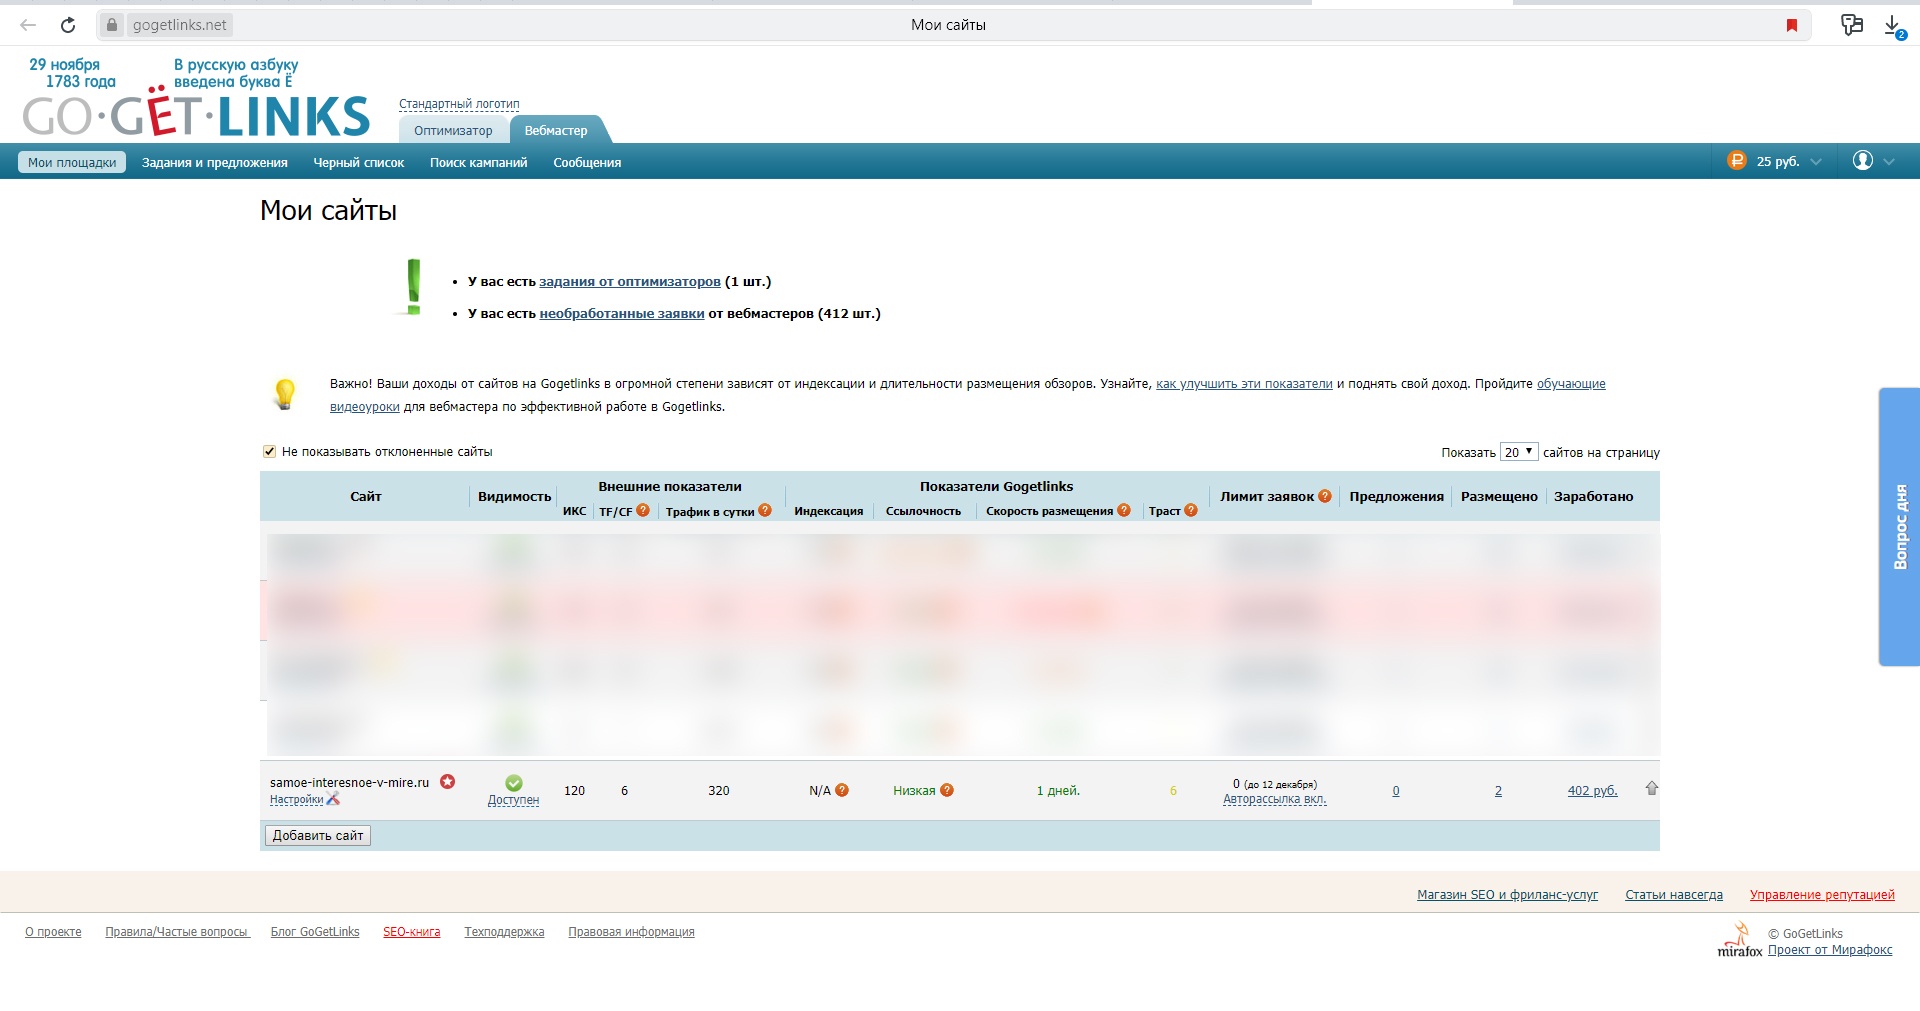Go to Поиск кампаний
1920x1011 pixels.
tap(479, 162)
